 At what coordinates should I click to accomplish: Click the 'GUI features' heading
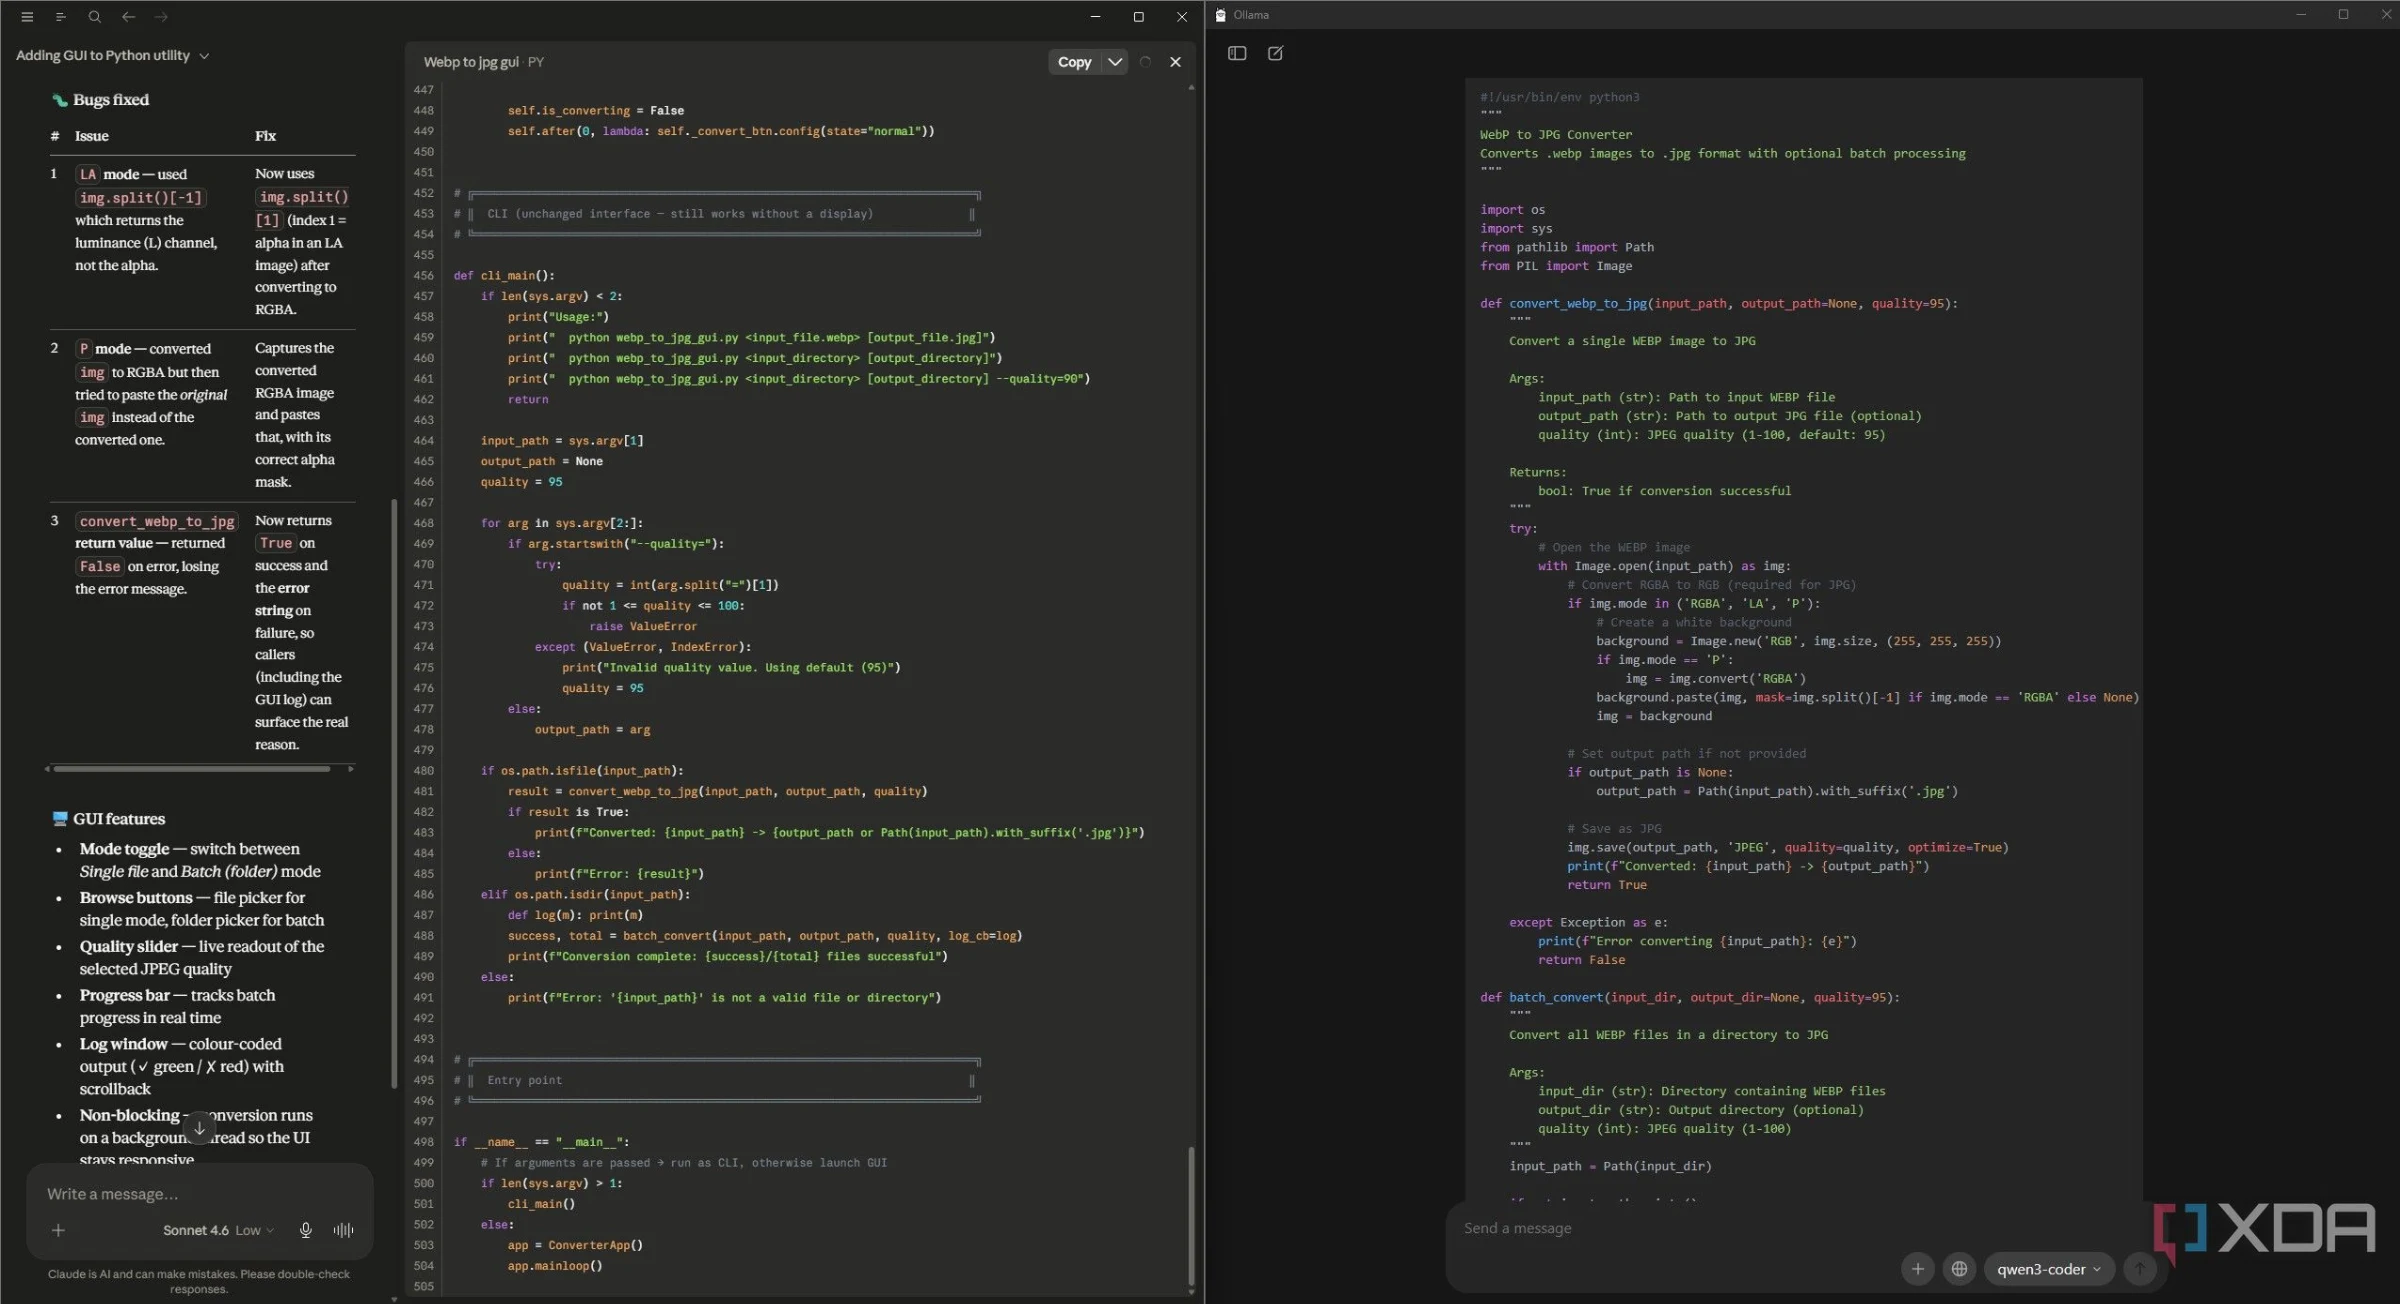(119, 819)
